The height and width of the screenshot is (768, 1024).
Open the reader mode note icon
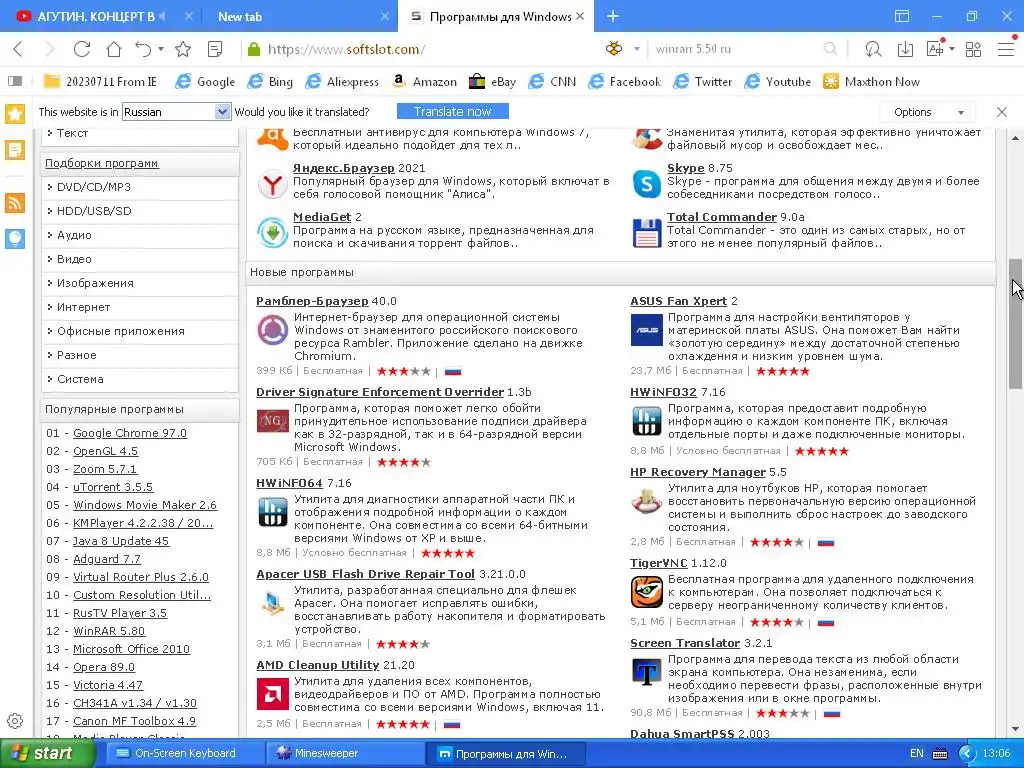[215, 49]
